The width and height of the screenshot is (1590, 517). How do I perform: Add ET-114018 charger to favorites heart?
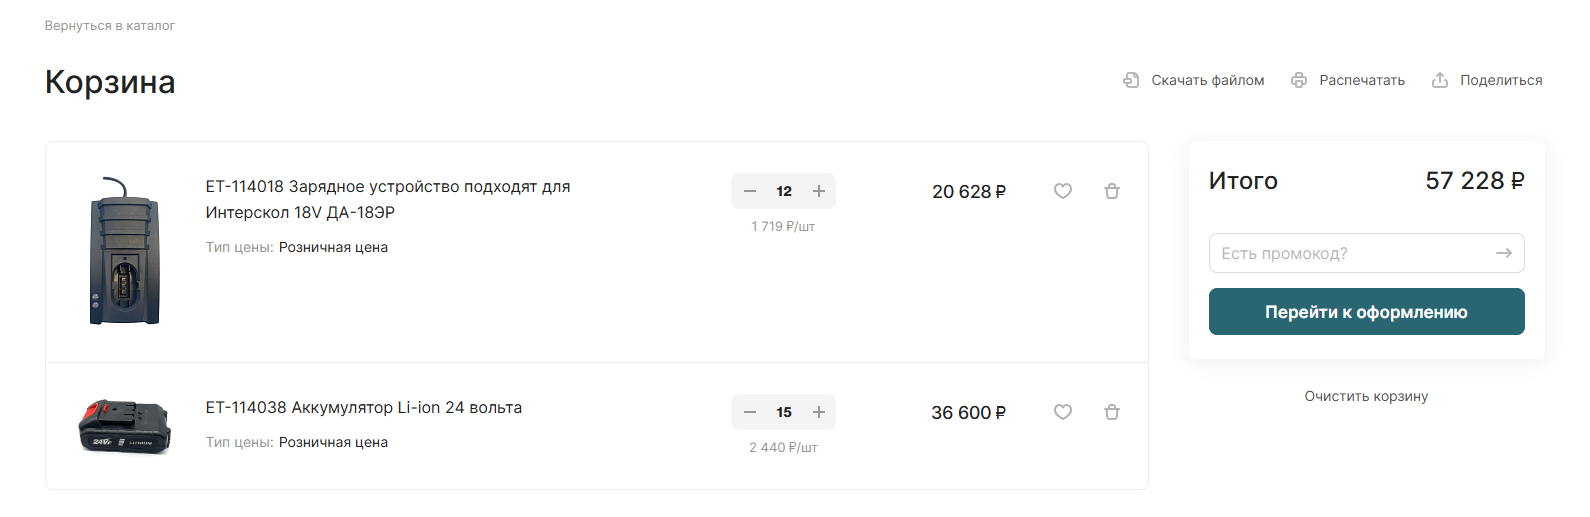(1063, 191)
